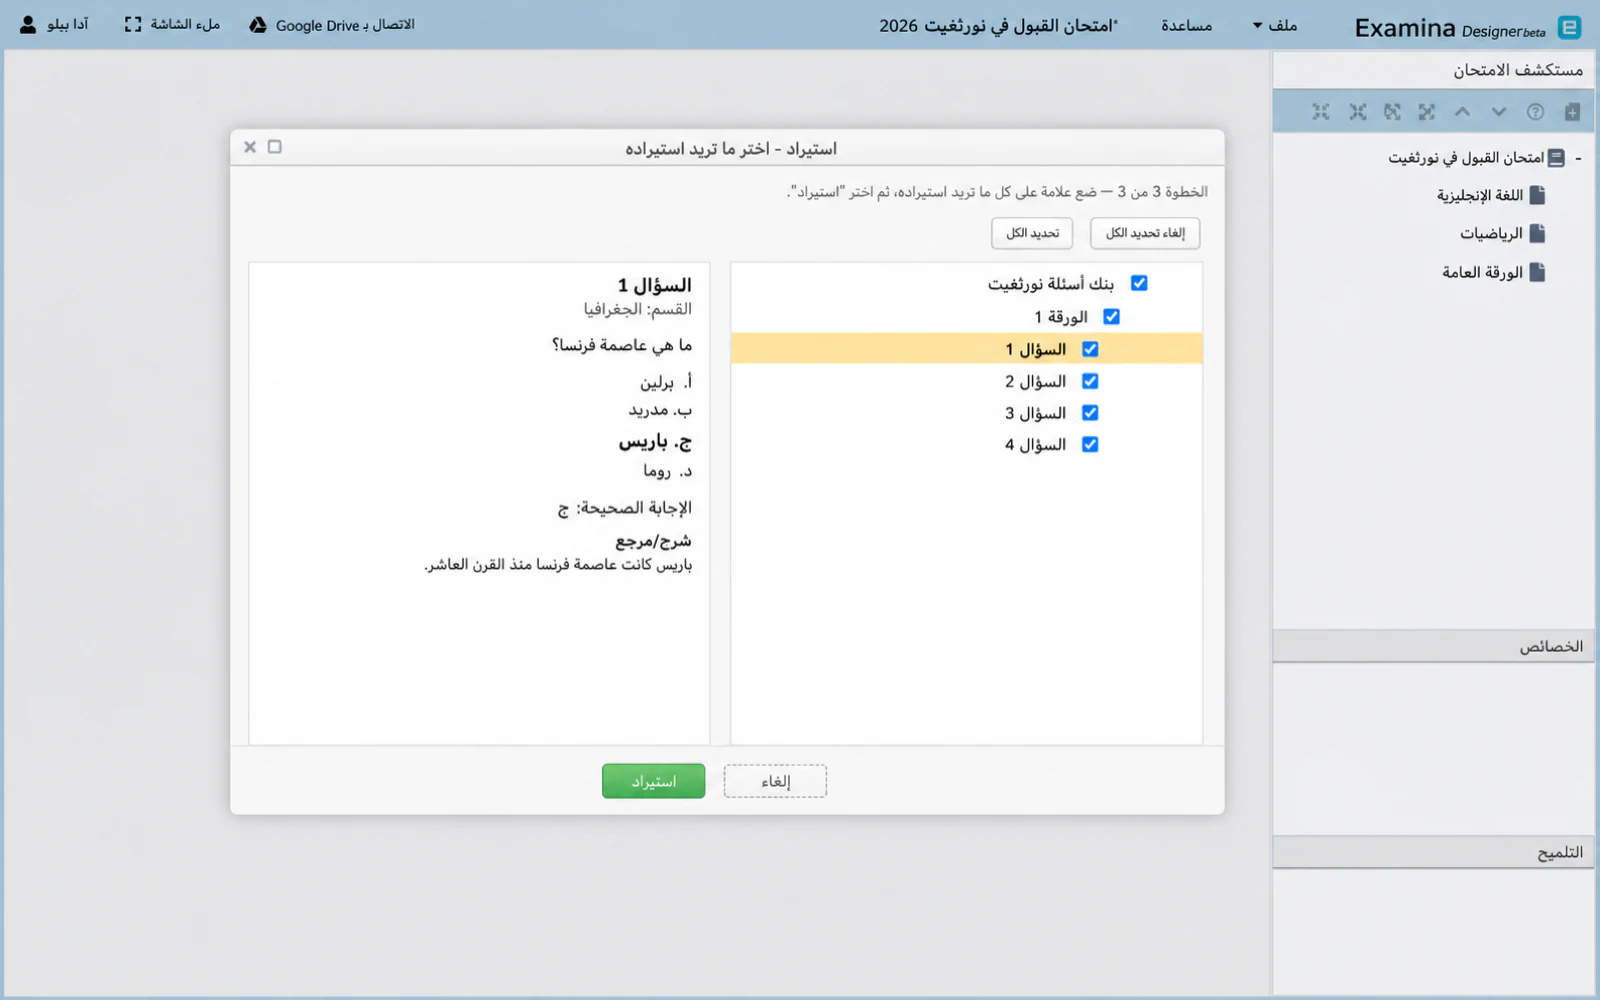1600x1000 pixels.
Task: Select the السؤال 3 row label
Action: pos(1035,413)
